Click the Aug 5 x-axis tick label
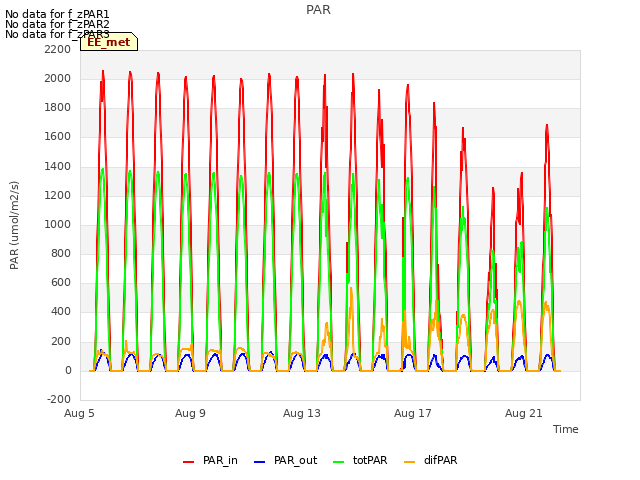This screenshot has width=640, height=480. point(79,413)
